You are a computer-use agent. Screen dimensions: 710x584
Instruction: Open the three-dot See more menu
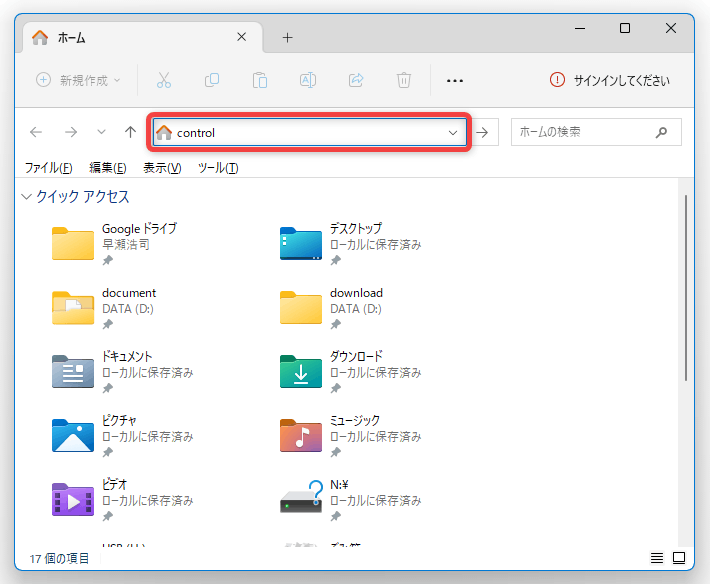[455, 81]
